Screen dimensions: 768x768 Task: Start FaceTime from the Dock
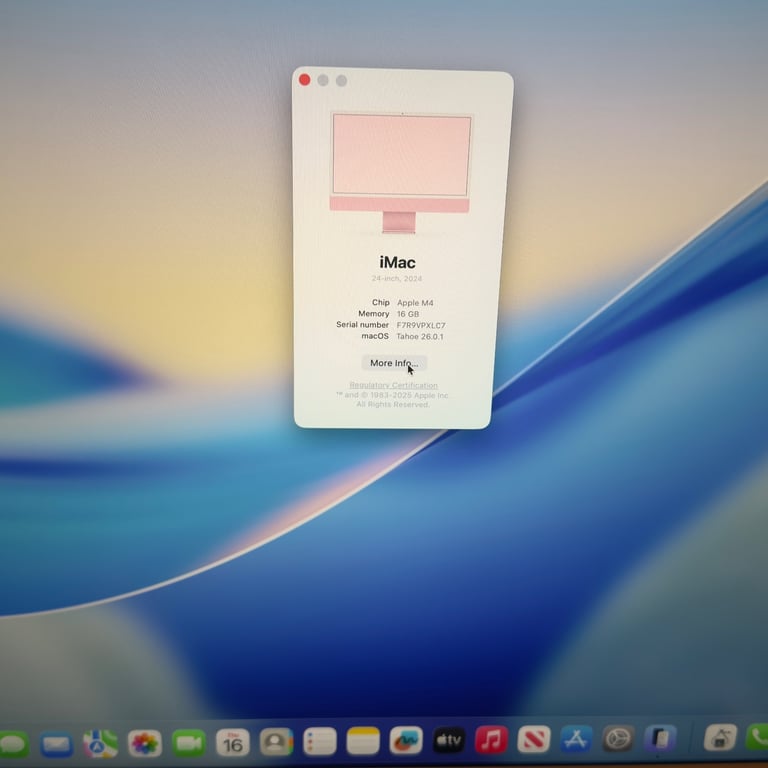tap(189, 743)
